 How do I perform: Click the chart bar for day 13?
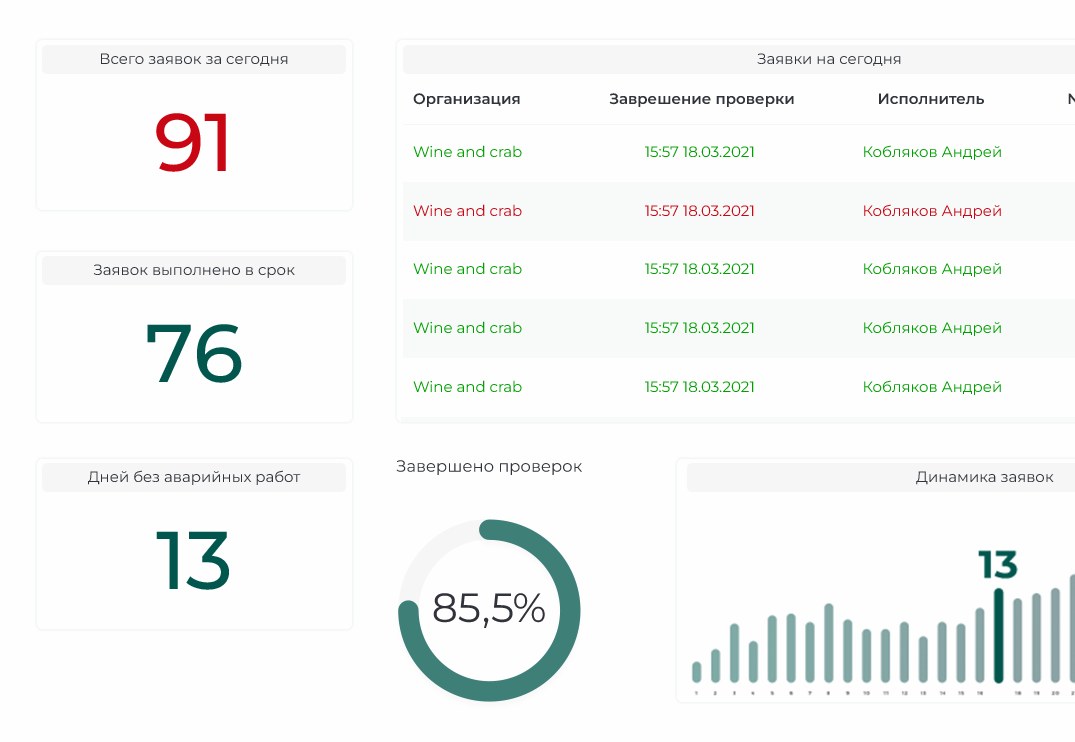923,660
